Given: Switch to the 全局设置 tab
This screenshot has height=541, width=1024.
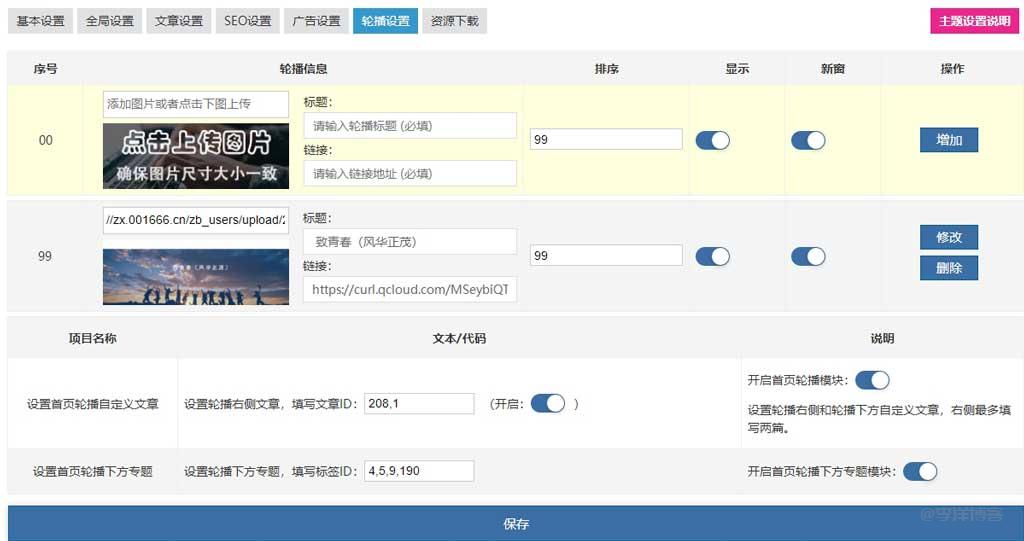Looking at the screenshot, I should click(x=109, y=21).
